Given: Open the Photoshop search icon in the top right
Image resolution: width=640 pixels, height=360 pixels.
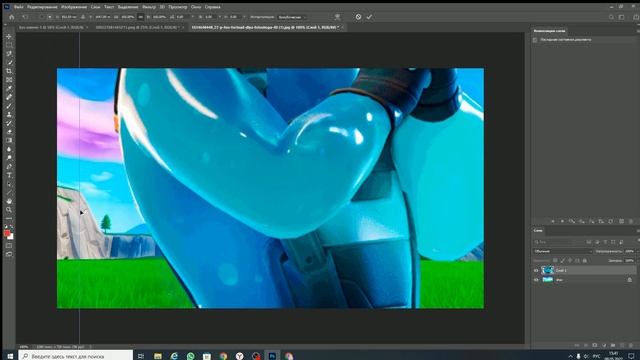Looking at the screenshot, I should [x=611, y=17].
